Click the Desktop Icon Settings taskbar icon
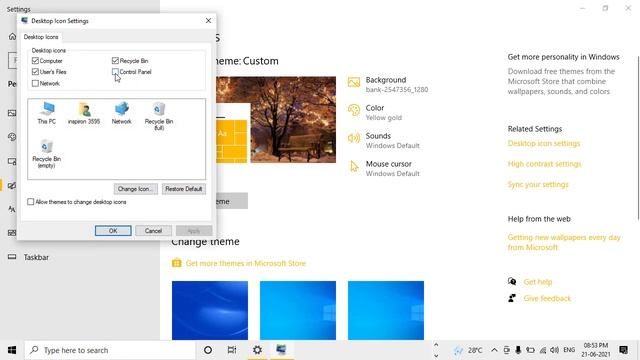 pos(281,350)
